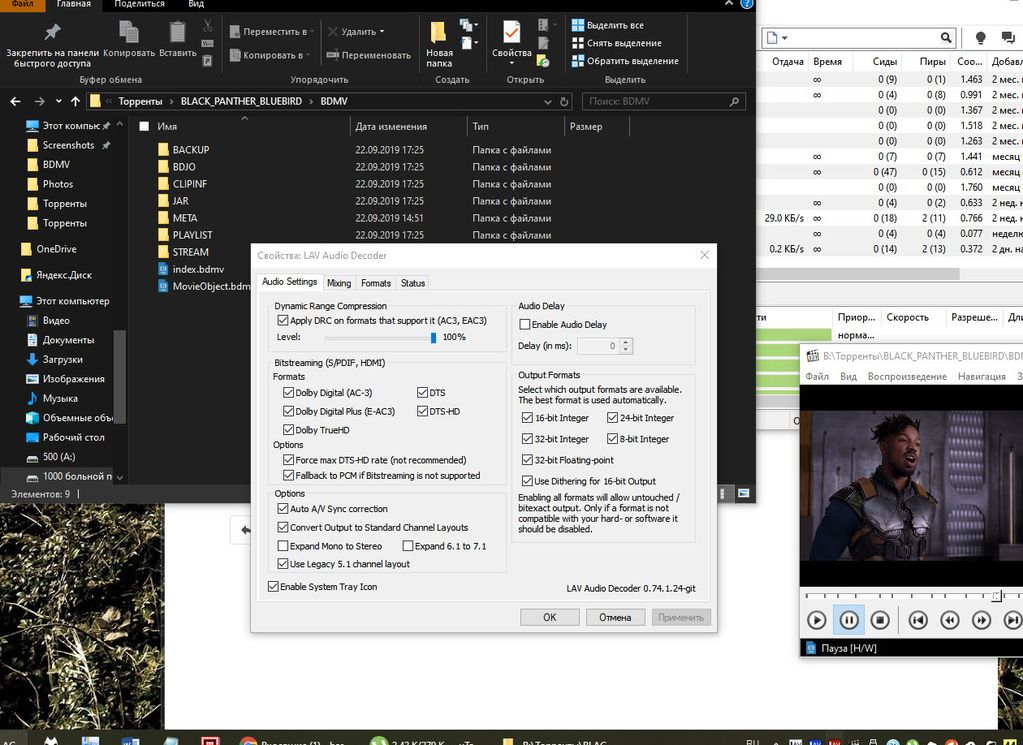1023x745 pixels.
Task: Click the Stop button in the media player
Action: coord(880,620)
